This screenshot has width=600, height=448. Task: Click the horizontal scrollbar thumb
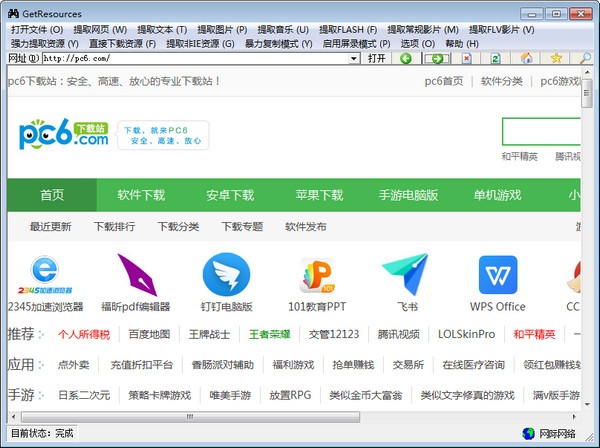point(190,417)
